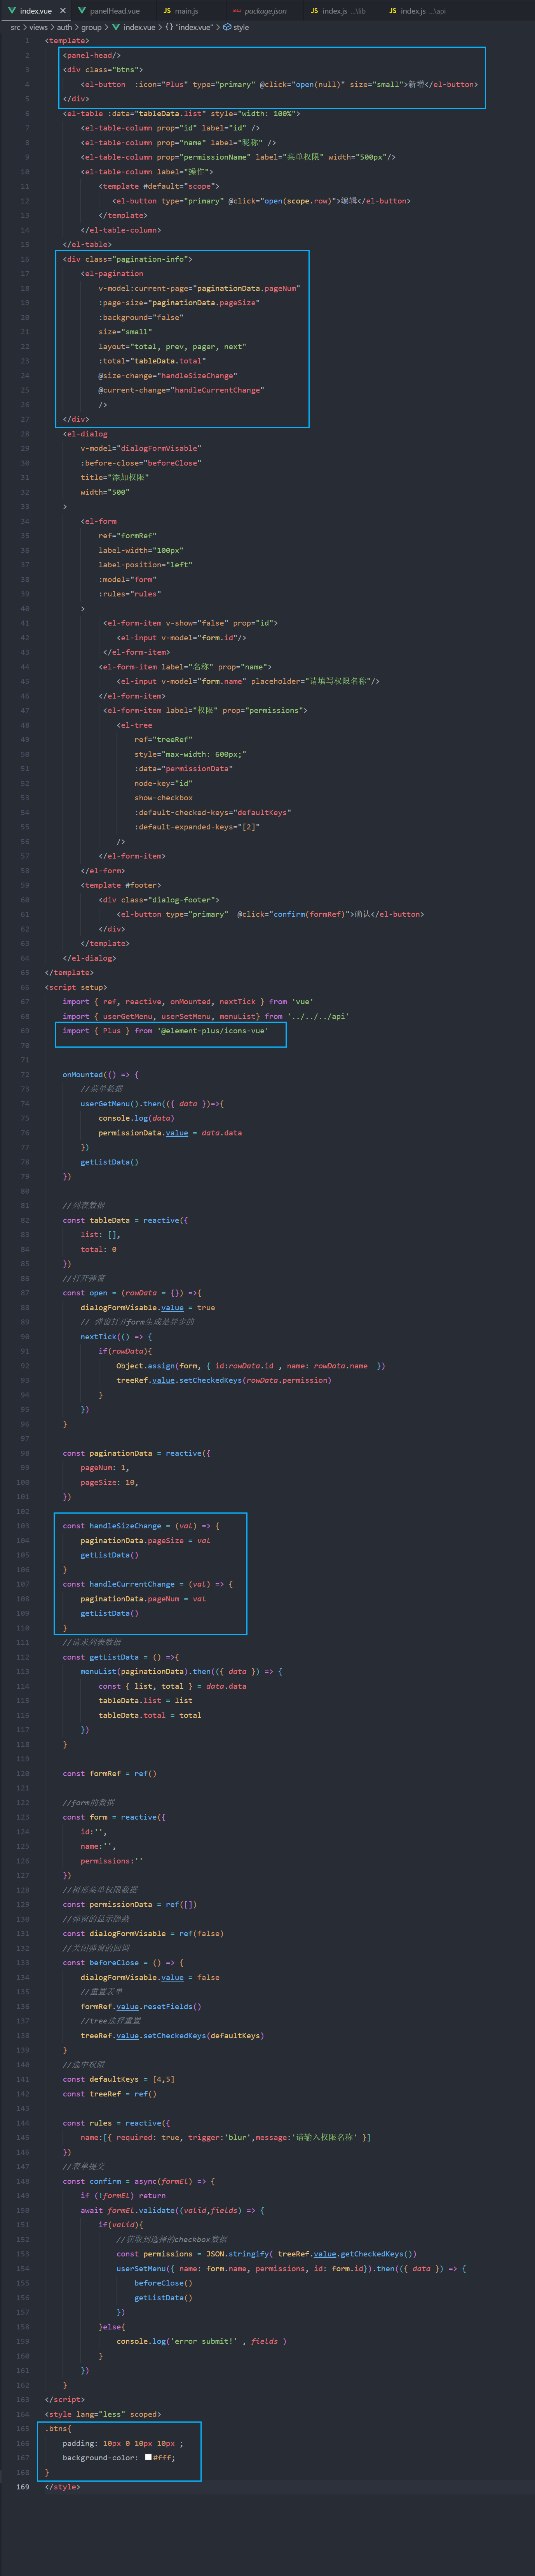Click the '@element-plus/icons-vue' import string

coord(213,1031)
